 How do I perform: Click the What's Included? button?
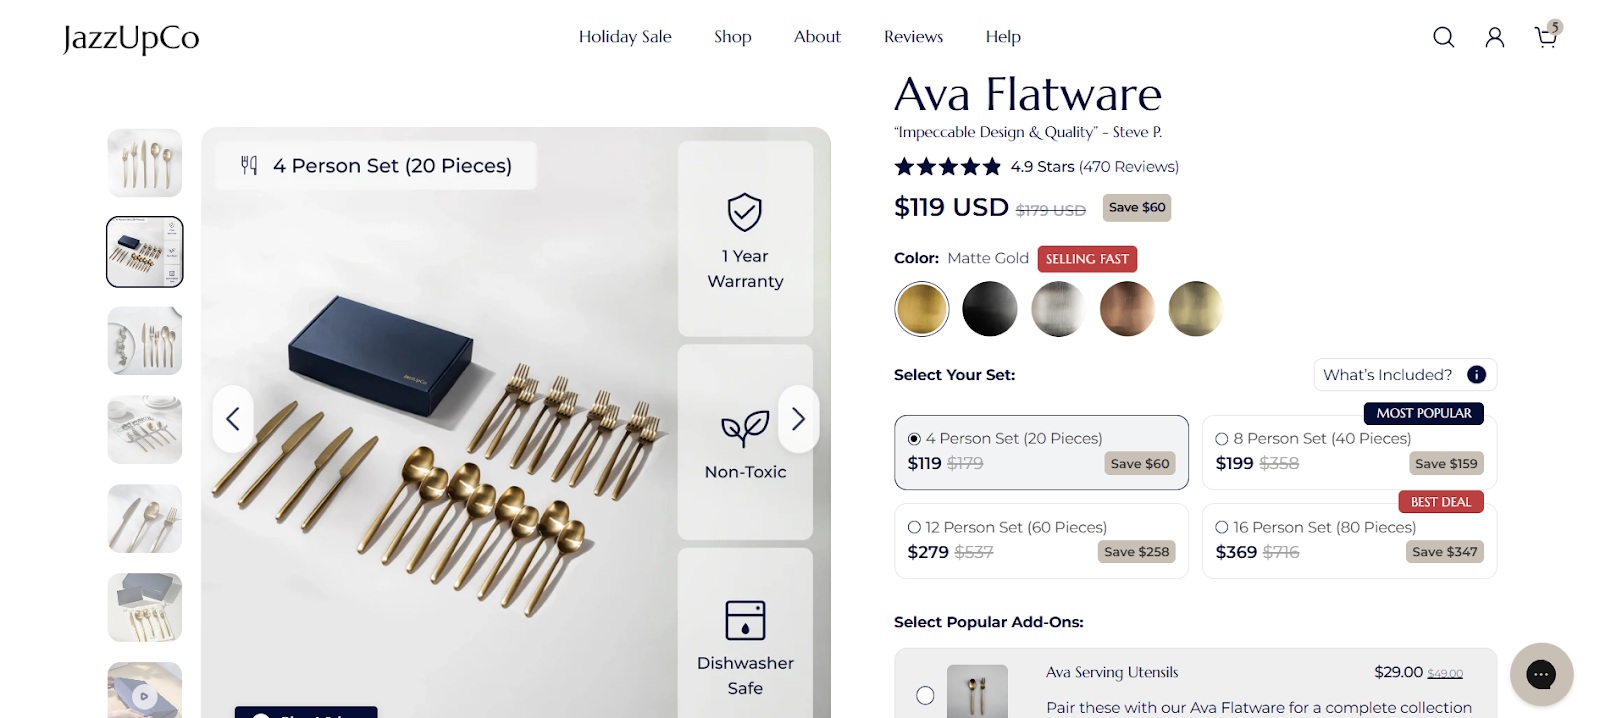(x=1405, y=374)
